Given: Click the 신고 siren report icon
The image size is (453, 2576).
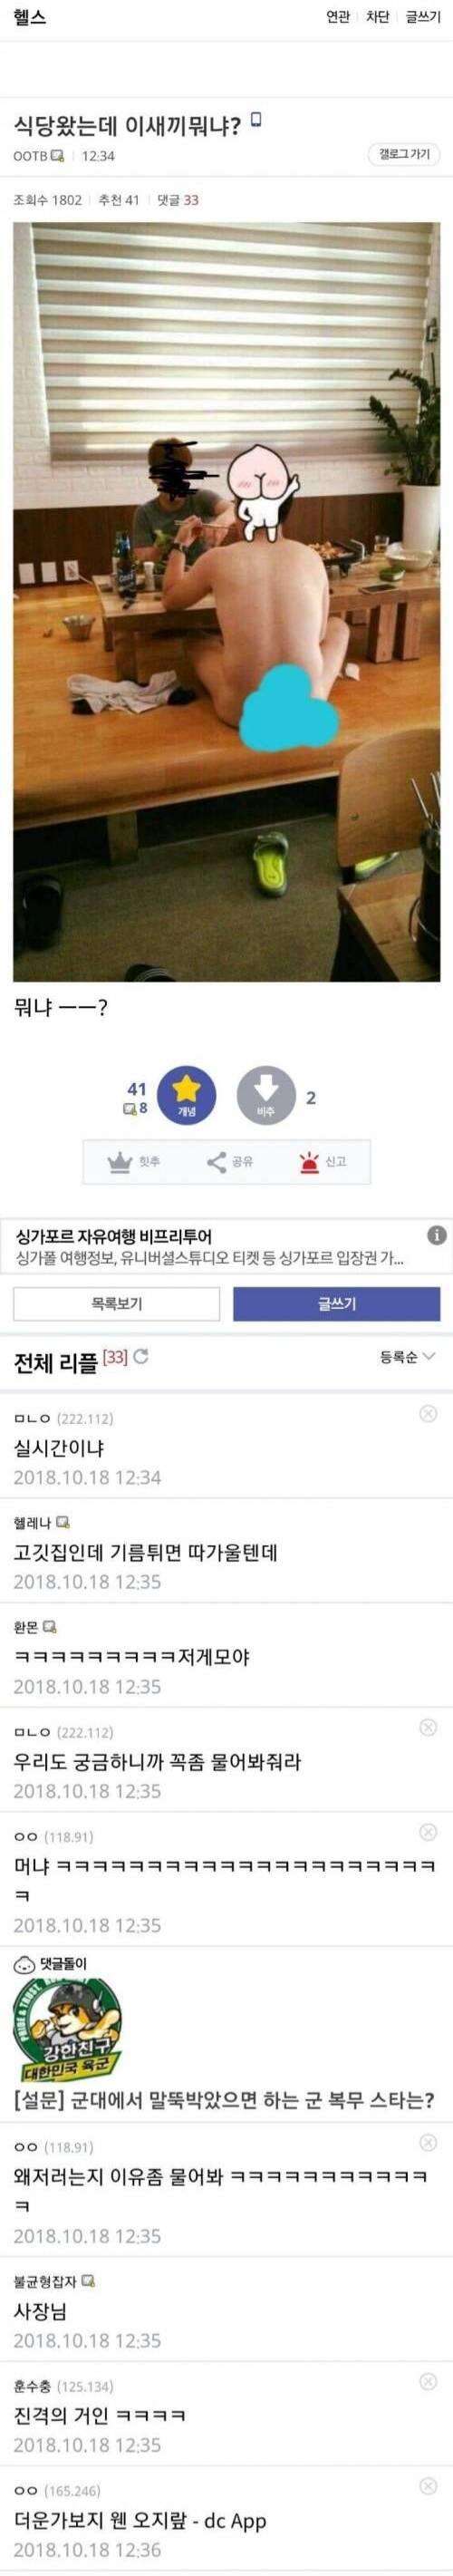Looking at the screenshot, I should pyautogui.click(x=309, y=1162).
